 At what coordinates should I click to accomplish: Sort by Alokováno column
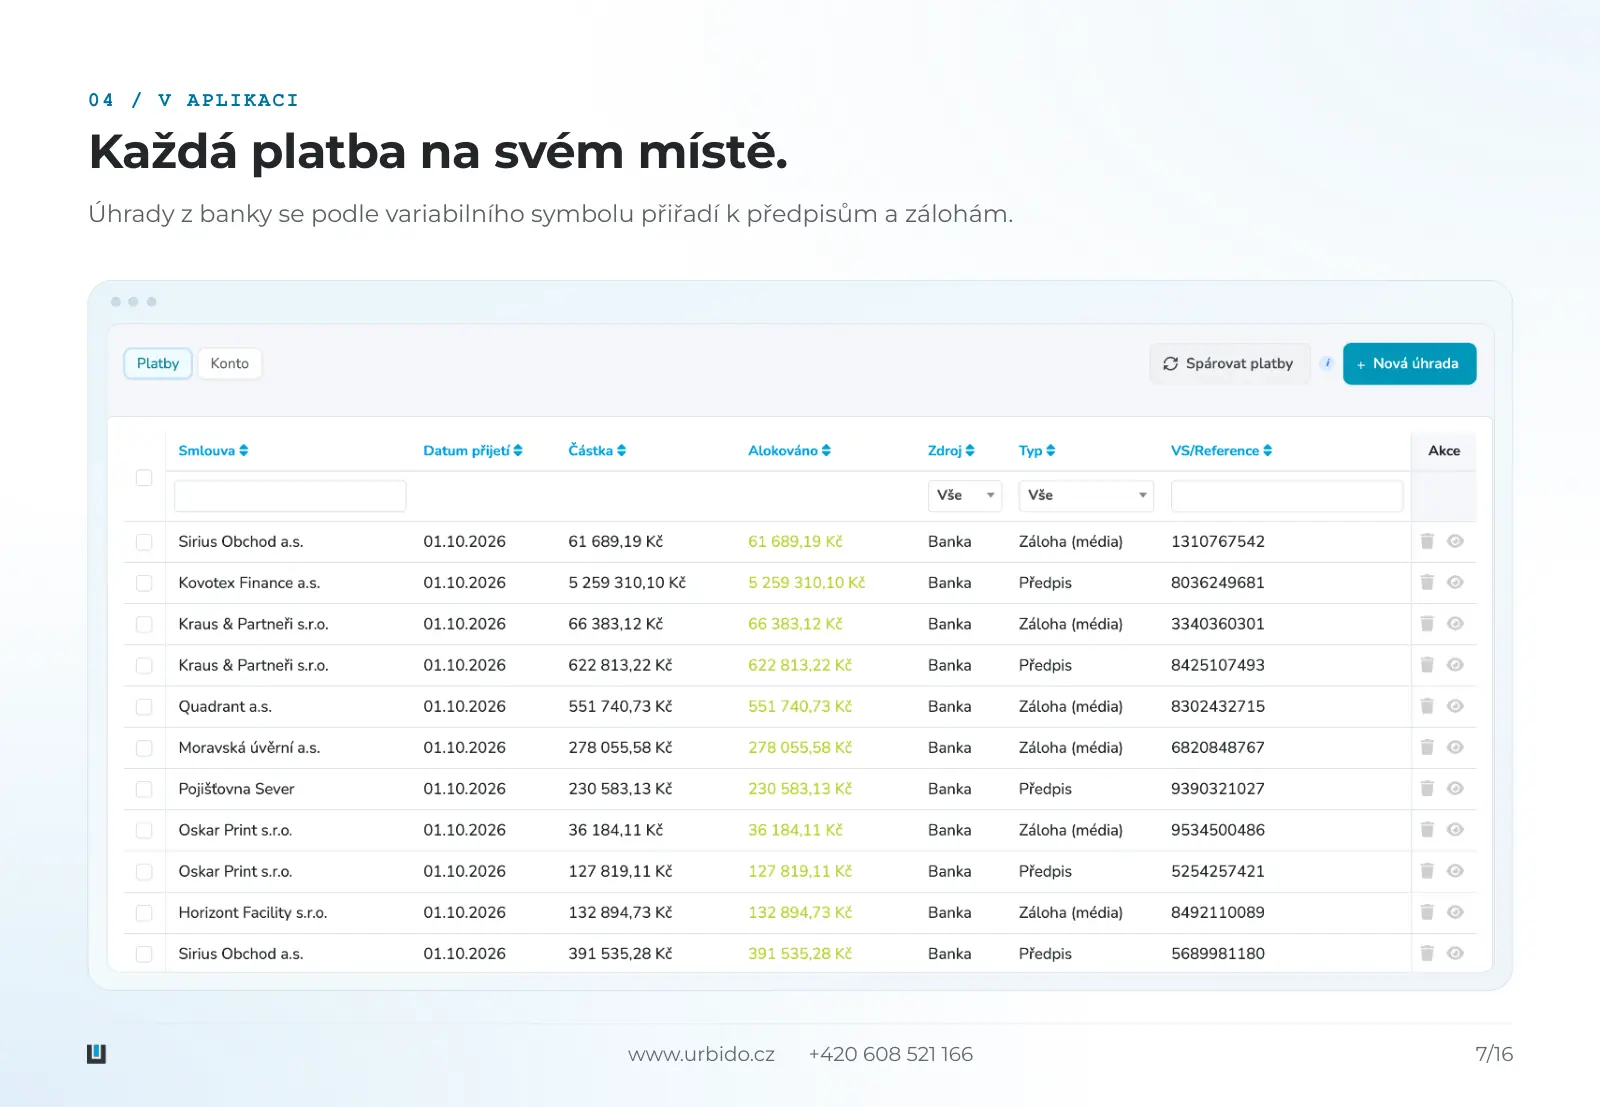coord(789,451)
